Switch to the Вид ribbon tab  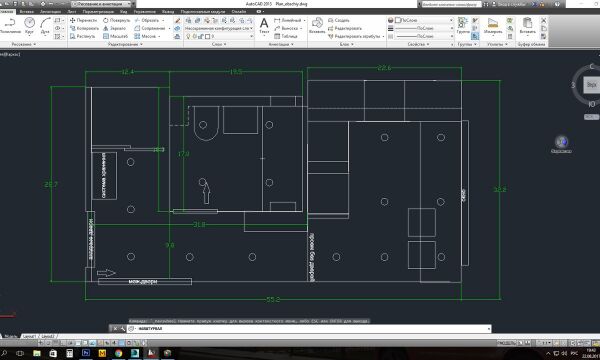(x=124, y=11)
